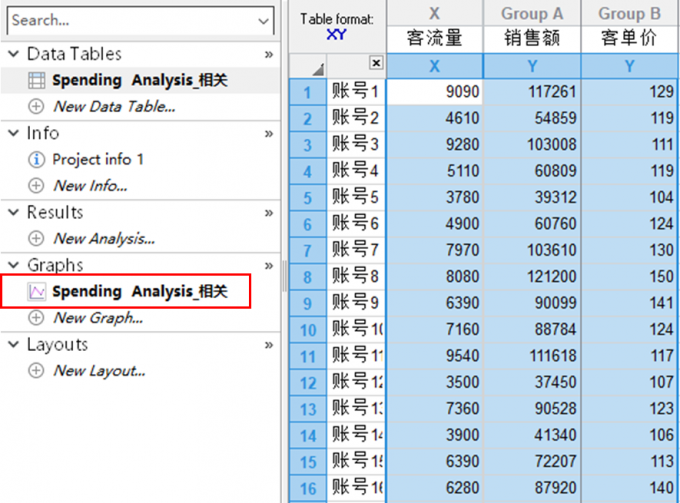Viewport: 680px width, 503px height.
Task: Click the plus icon beside New Graph
Action: coord(36,318)
